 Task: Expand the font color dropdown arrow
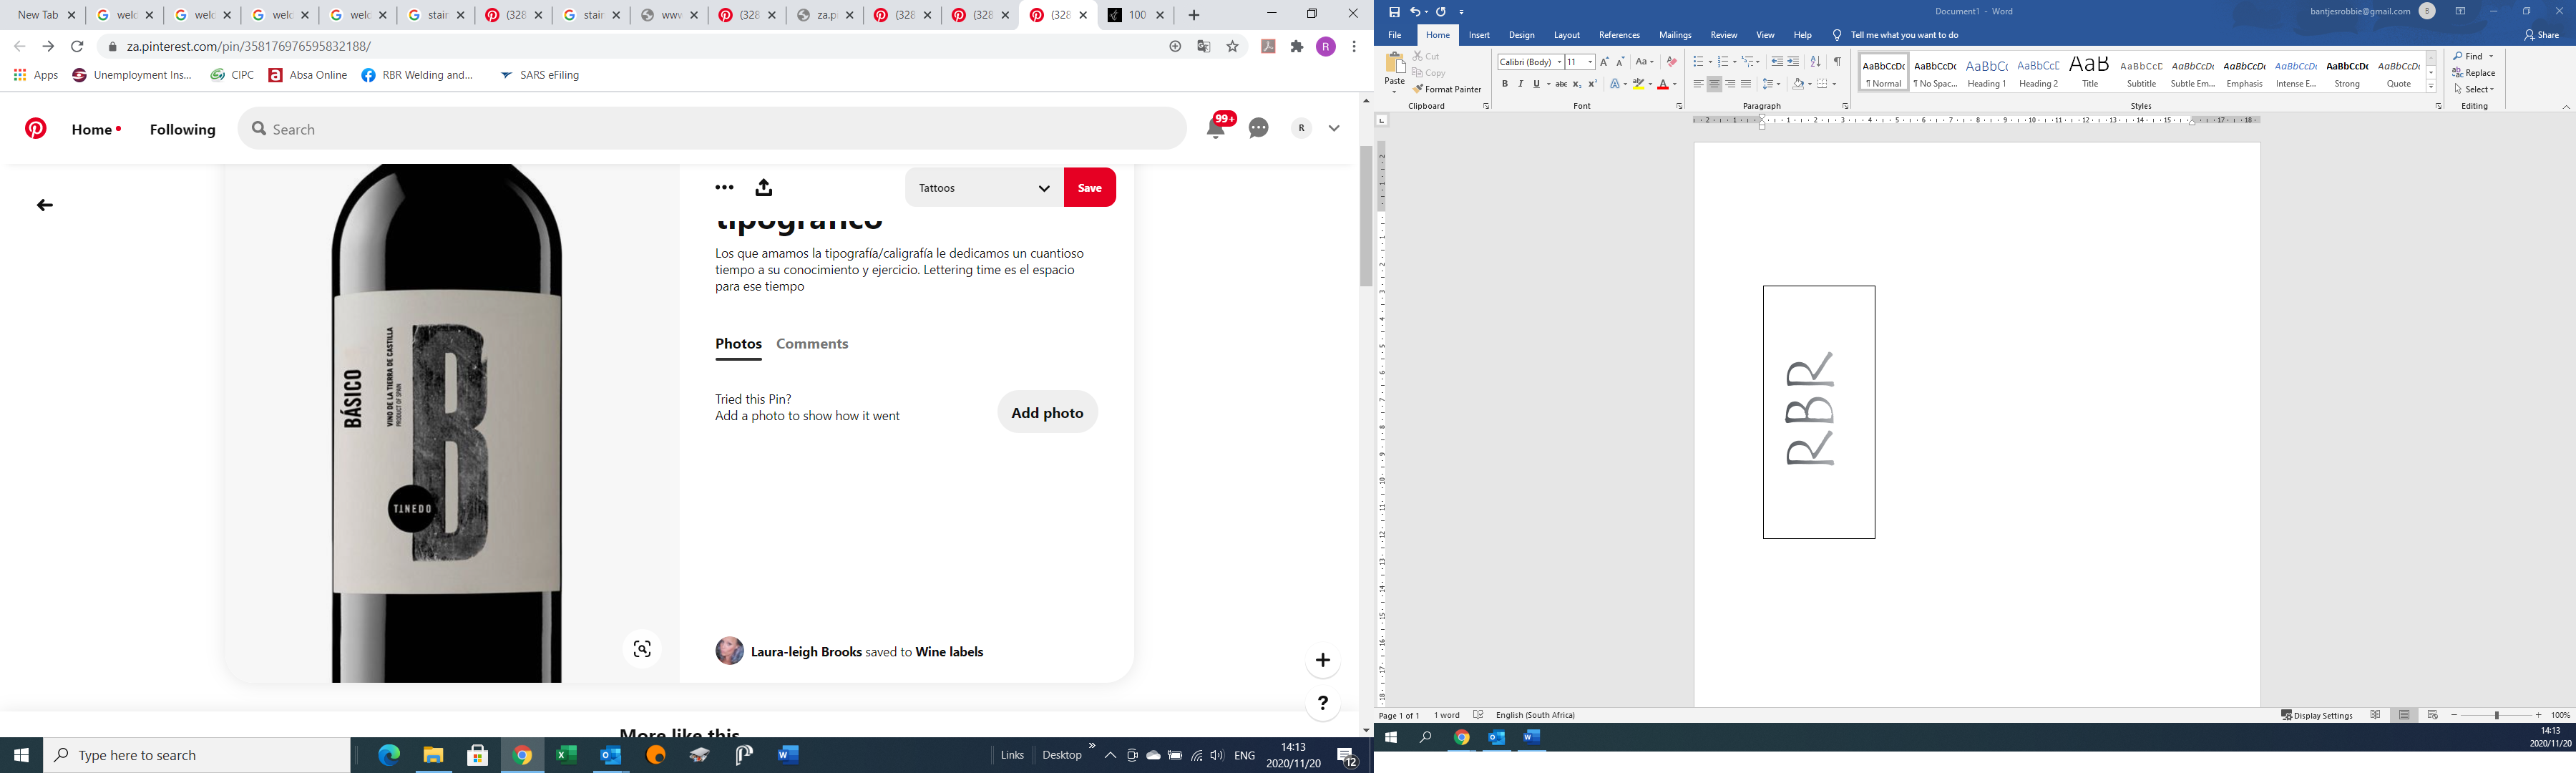pos(1675,84)
